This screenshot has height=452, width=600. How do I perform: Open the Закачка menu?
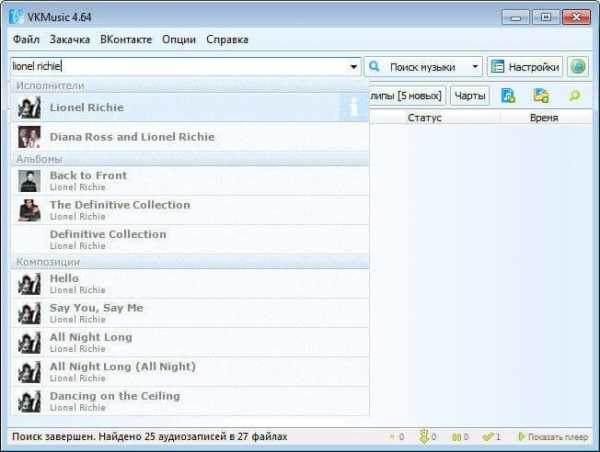(x=70, y=39)
